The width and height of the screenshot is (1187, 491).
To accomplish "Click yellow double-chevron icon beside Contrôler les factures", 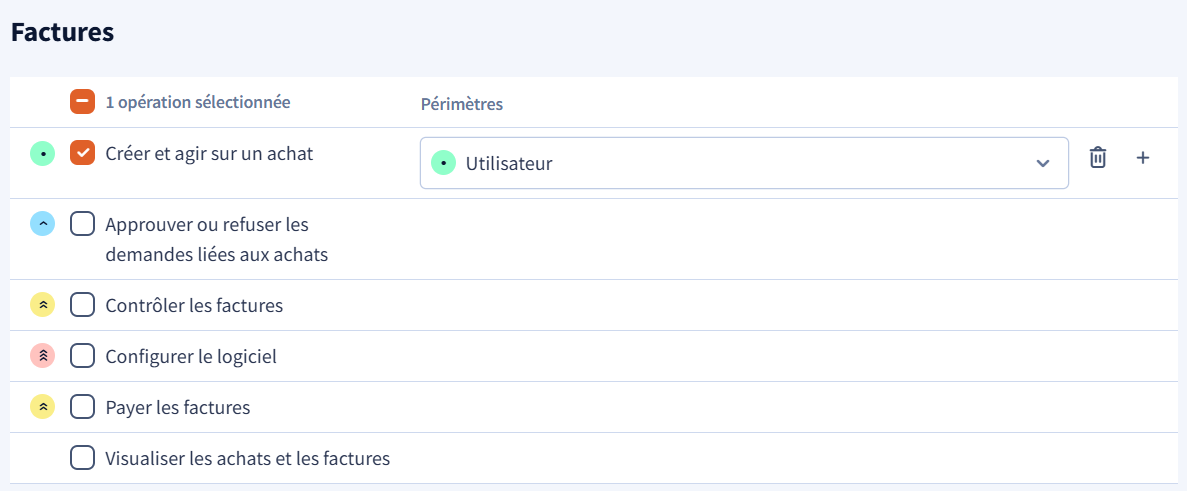I will coord(42,305).
